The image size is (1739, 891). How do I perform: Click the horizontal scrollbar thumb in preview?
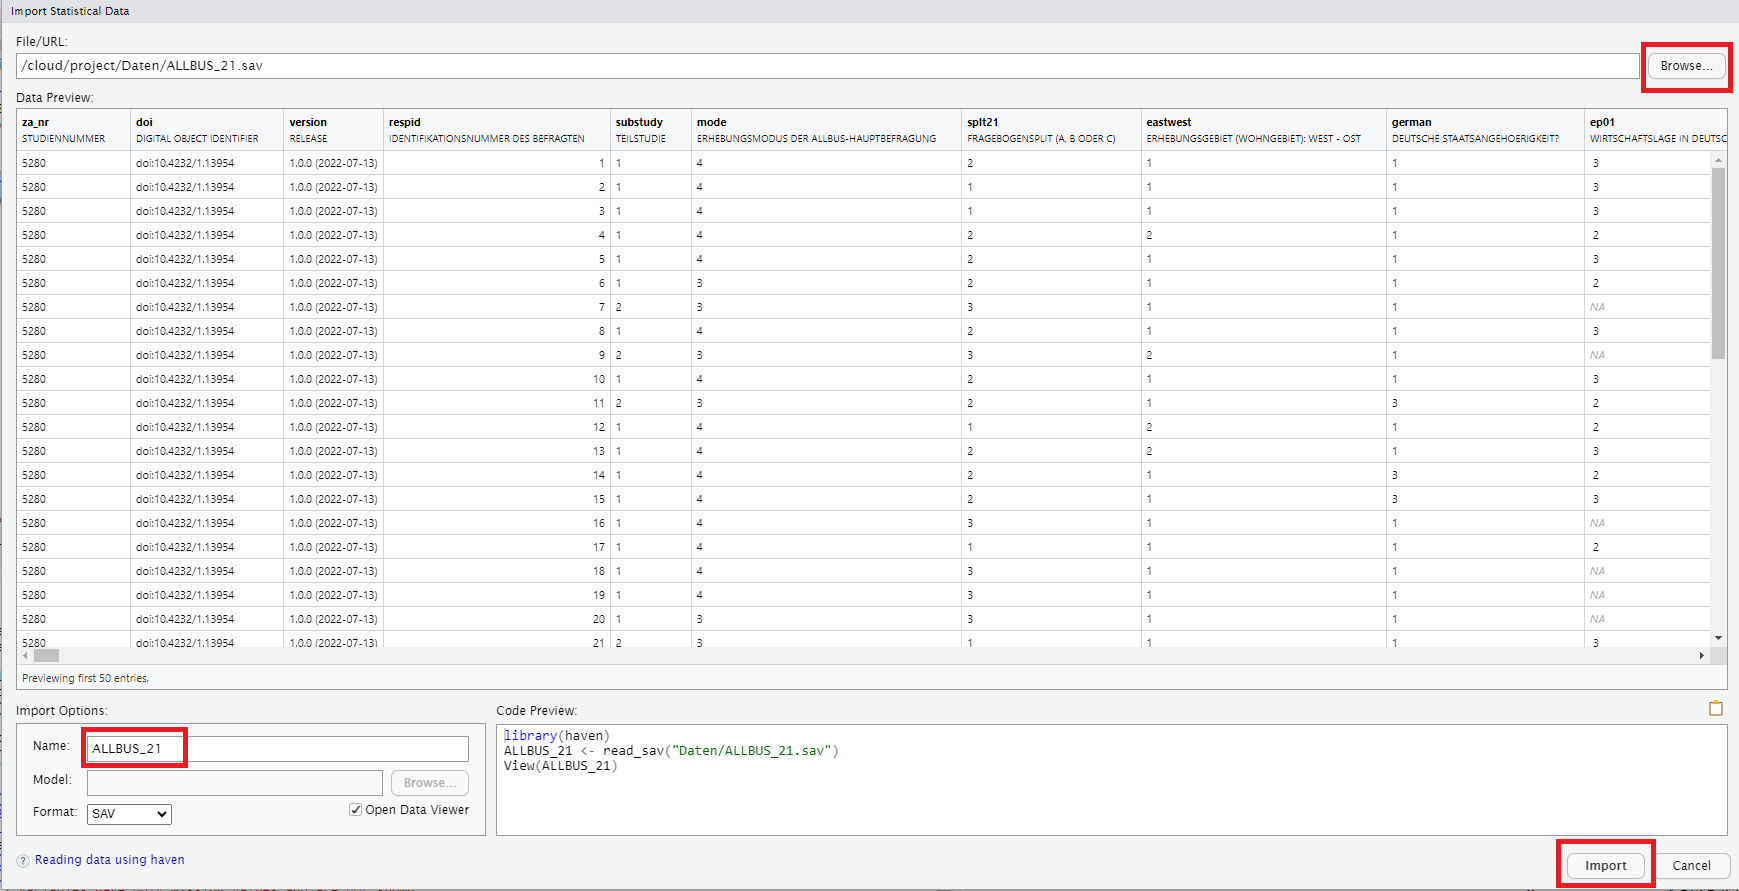(47, 656)
